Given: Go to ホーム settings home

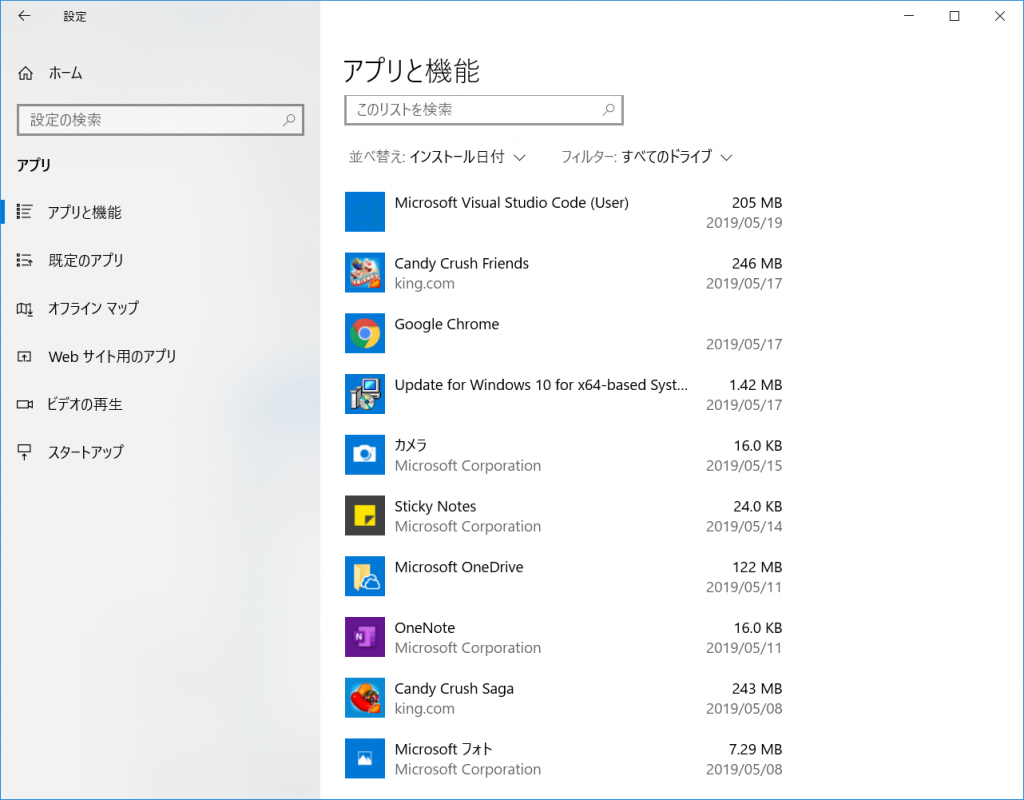Looking at the screenshot, I should (65, 73).
